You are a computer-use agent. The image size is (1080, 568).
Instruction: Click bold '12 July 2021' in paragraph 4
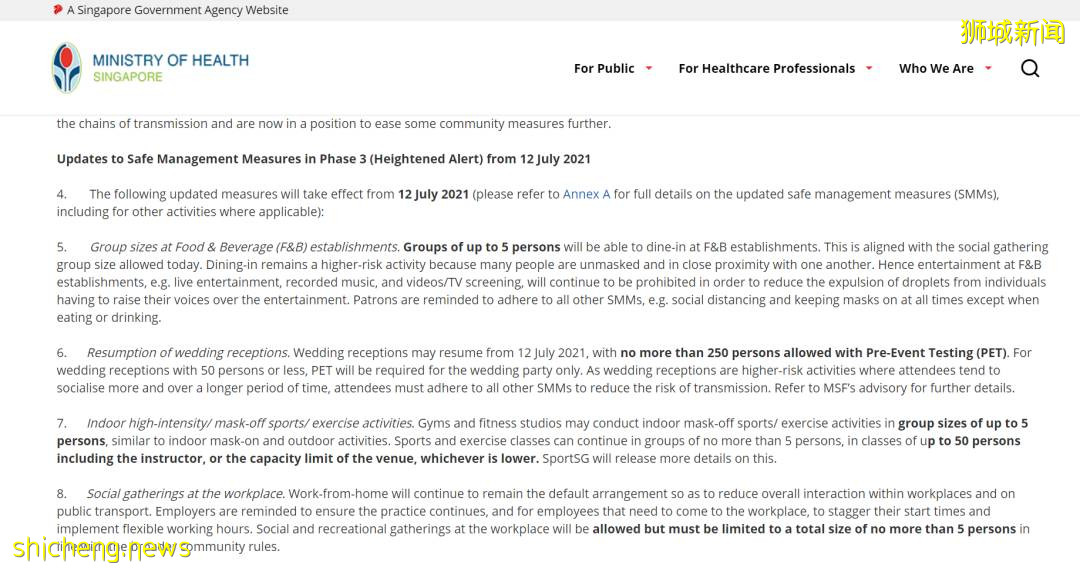[433, 194]
